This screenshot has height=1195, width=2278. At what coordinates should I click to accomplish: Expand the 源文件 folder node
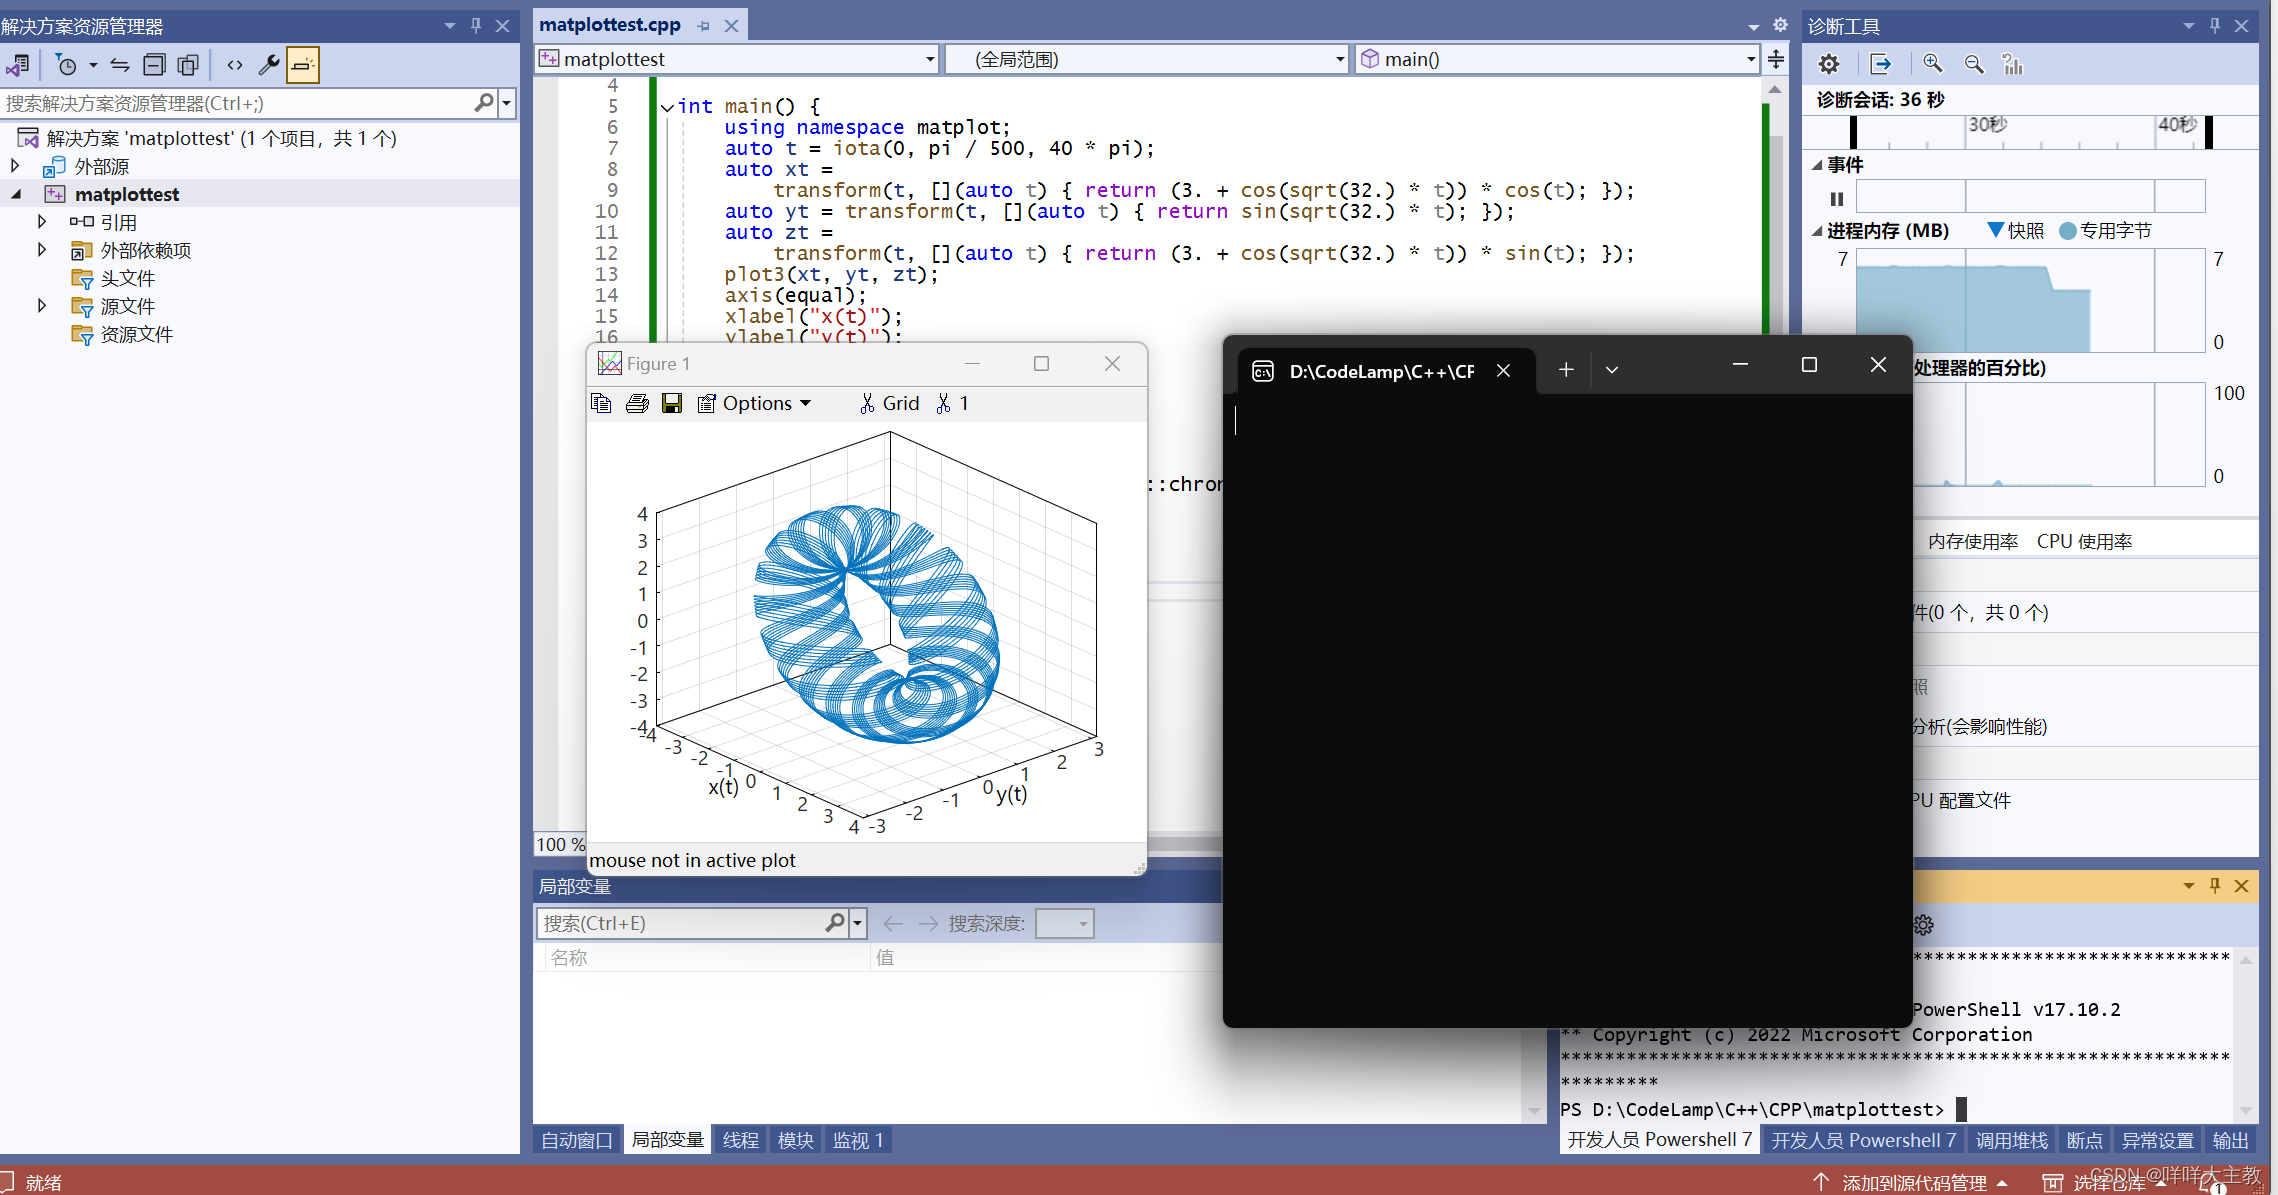point(42,306)
